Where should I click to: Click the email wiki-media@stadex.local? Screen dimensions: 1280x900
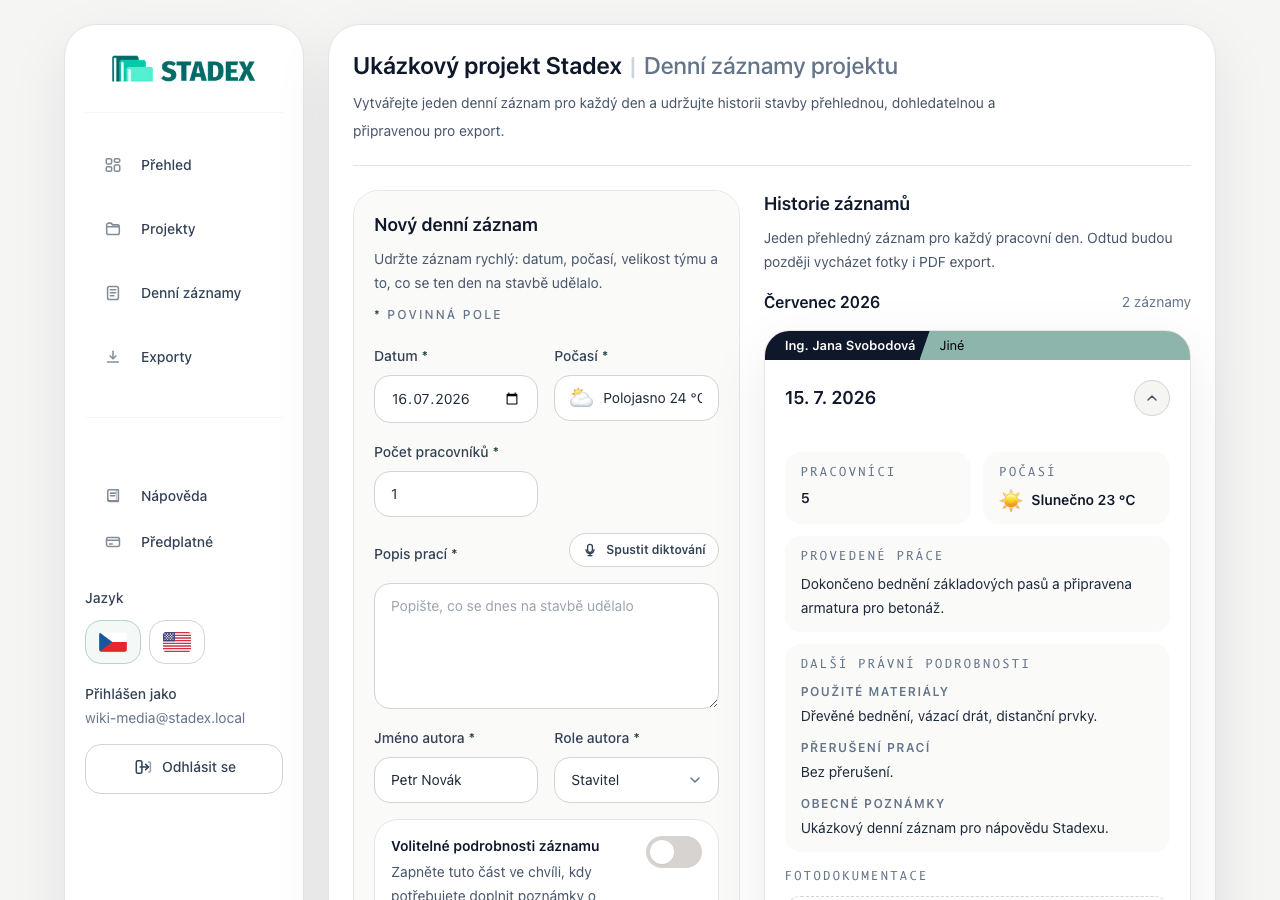[x=165, y=718]
